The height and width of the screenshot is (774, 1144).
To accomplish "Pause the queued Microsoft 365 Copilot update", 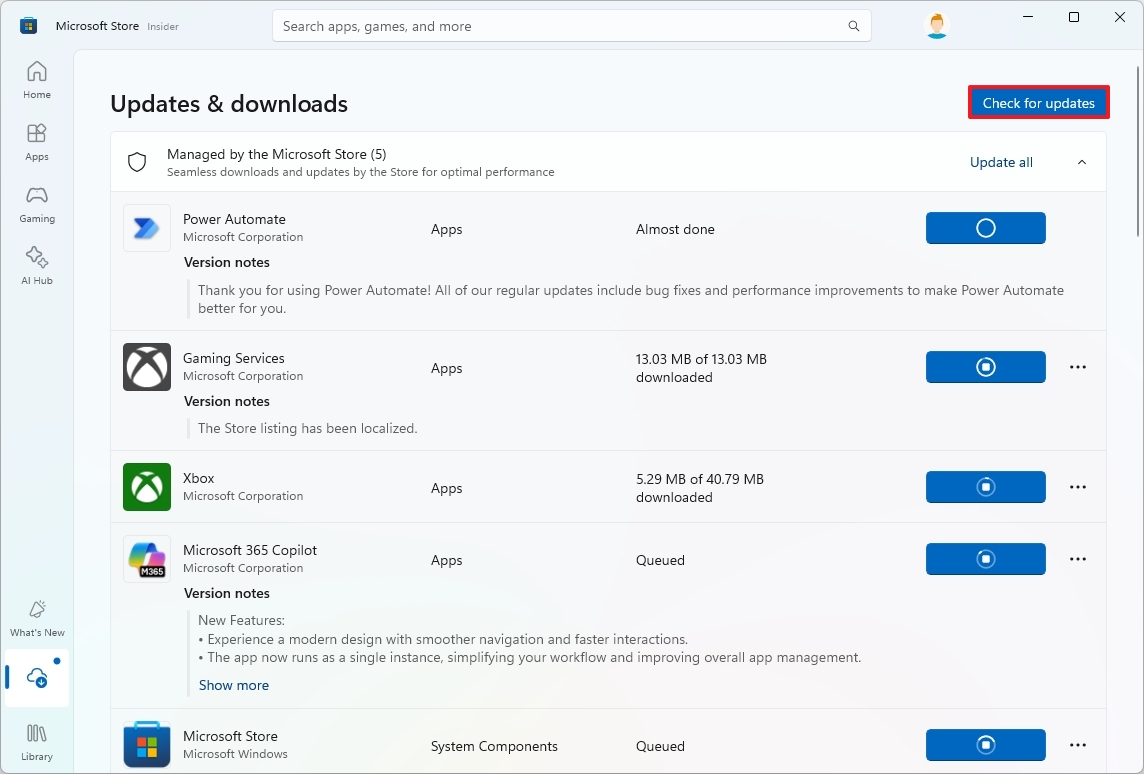I will [x=985, y=559].
